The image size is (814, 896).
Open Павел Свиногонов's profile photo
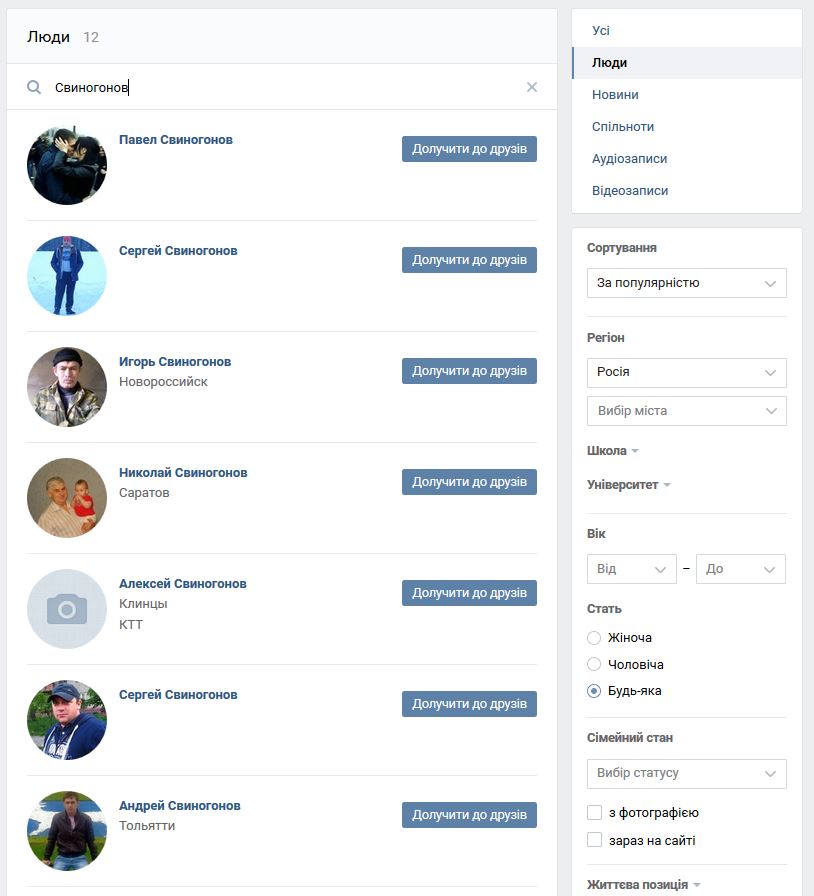coord(67,165)
